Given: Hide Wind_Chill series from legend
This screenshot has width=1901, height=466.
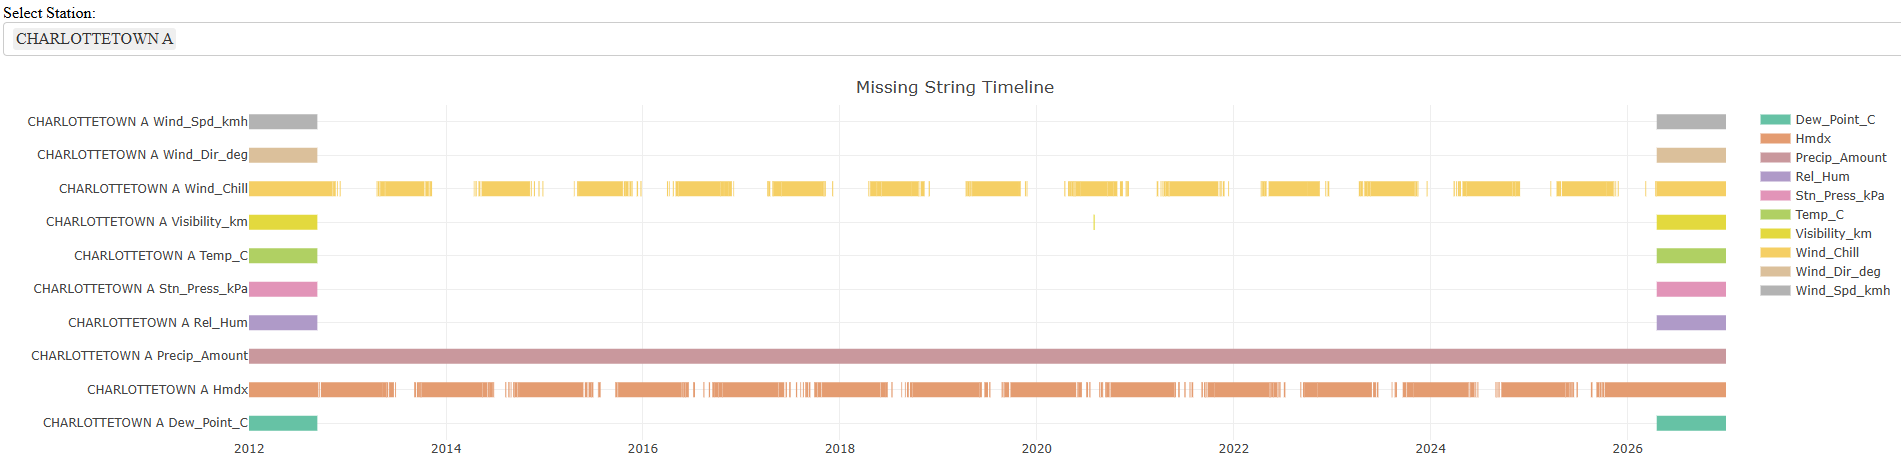Looking at the screenshot, I should [x=1826, y=253].
